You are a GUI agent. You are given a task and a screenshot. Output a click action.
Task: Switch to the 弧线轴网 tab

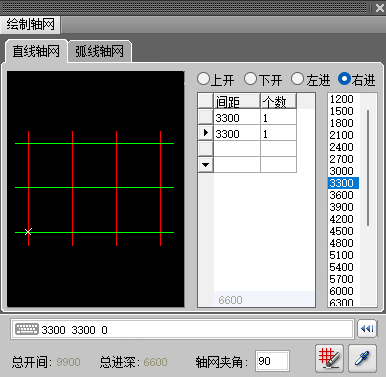pyautogui.click(x=99, y=51)
